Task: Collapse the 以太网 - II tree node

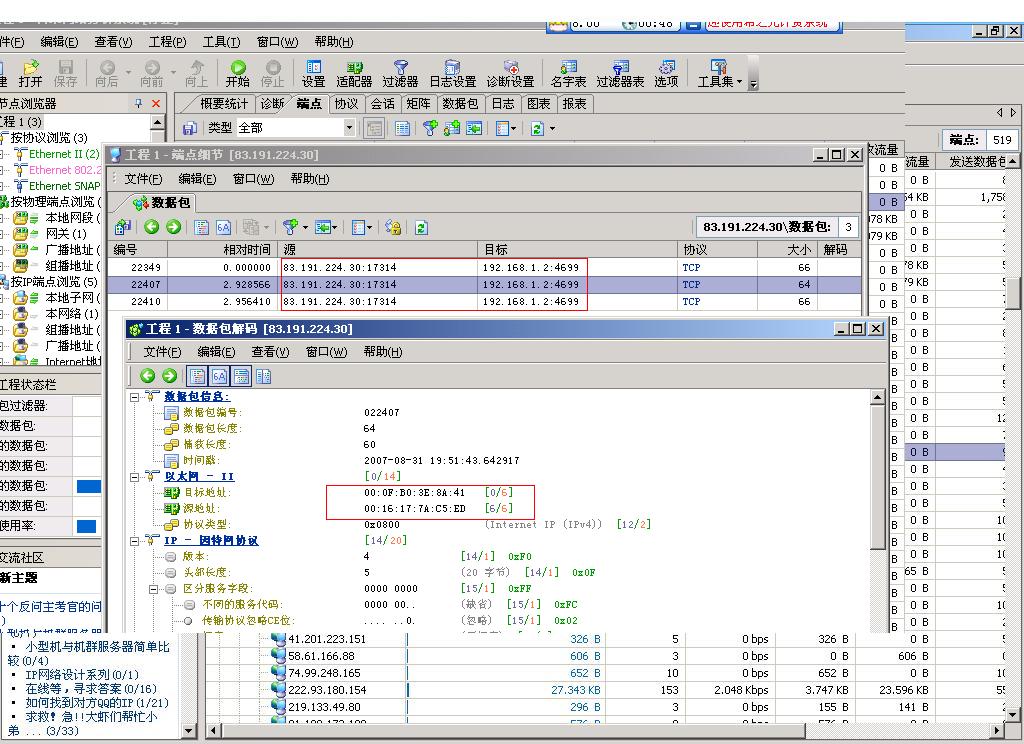Action: [136, 477]
